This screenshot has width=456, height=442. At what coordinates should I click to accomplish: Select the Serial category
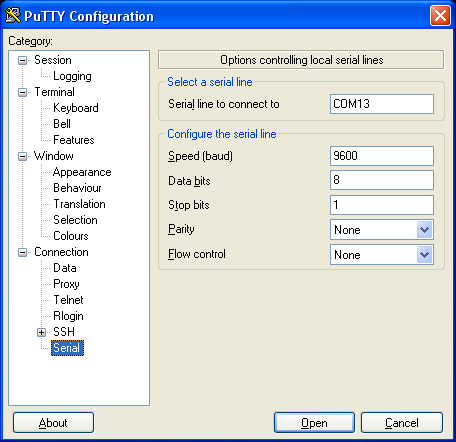[67, 348]
